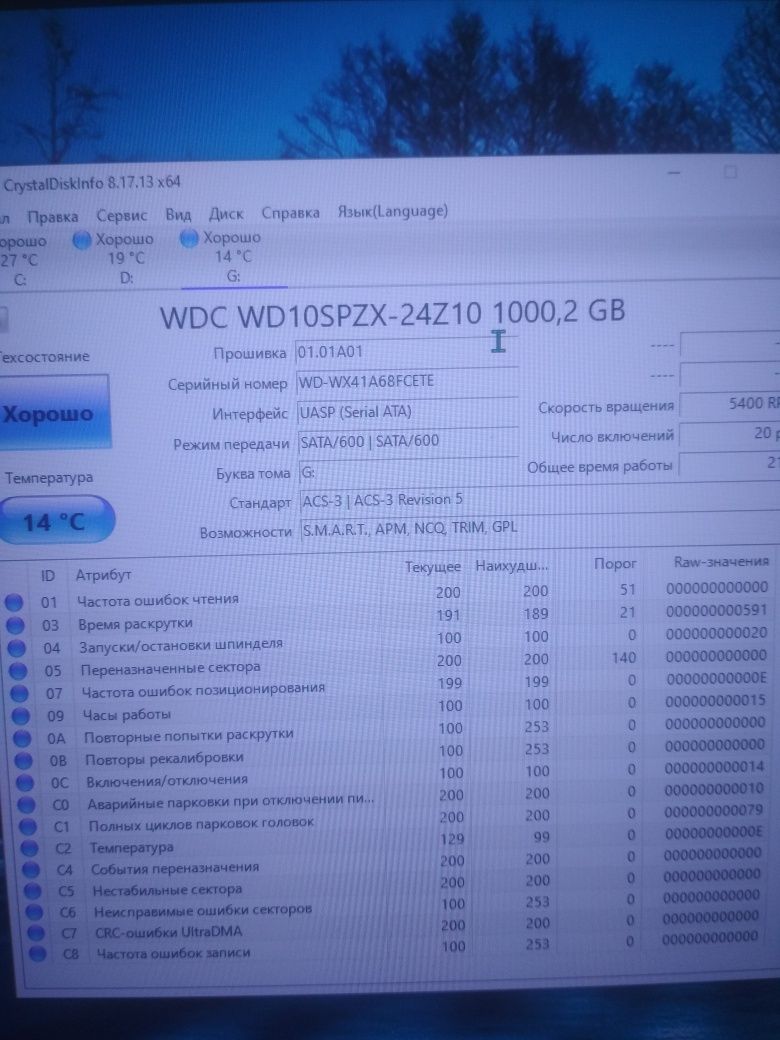Click status circle icon on disk D: tab

pyautogui.click(x=82, y=241)
